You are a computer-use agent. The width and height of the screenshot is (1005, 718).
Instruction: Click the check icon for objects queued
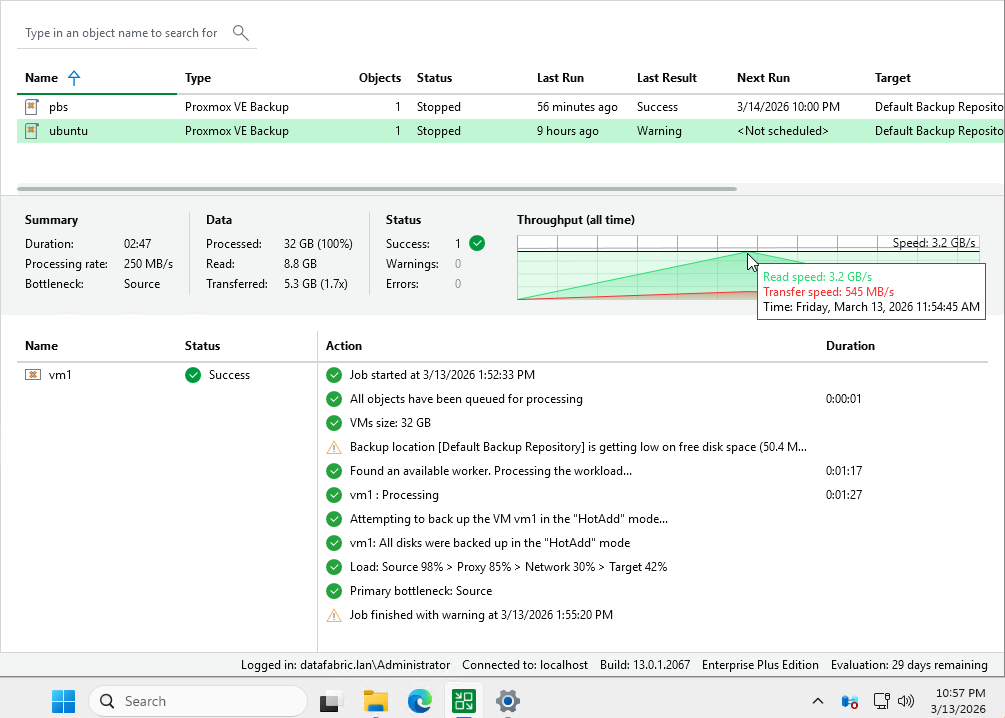334,399
